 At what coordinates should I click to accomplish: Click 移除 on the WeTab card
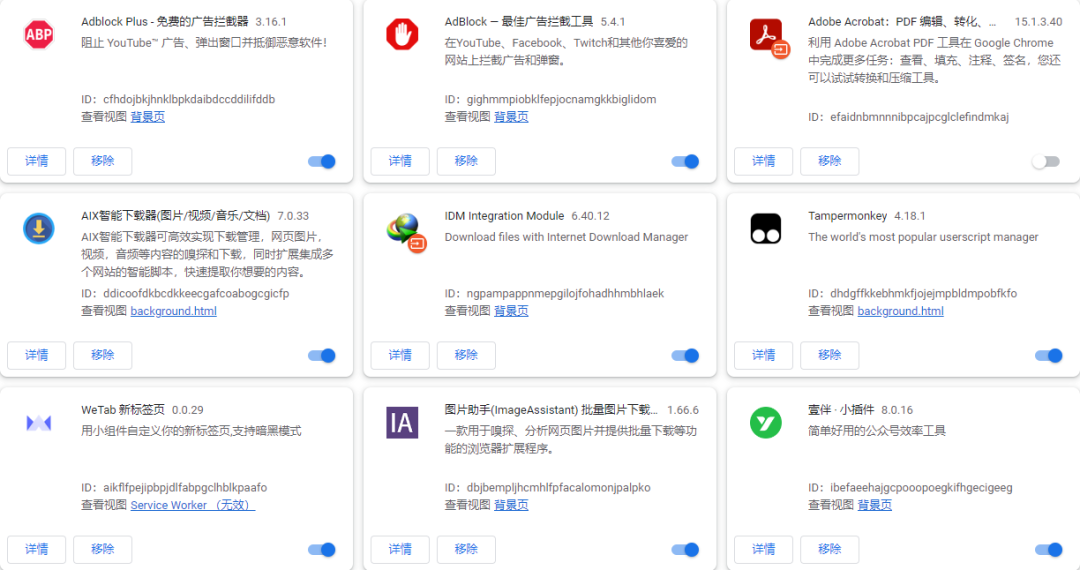point(103,549)
